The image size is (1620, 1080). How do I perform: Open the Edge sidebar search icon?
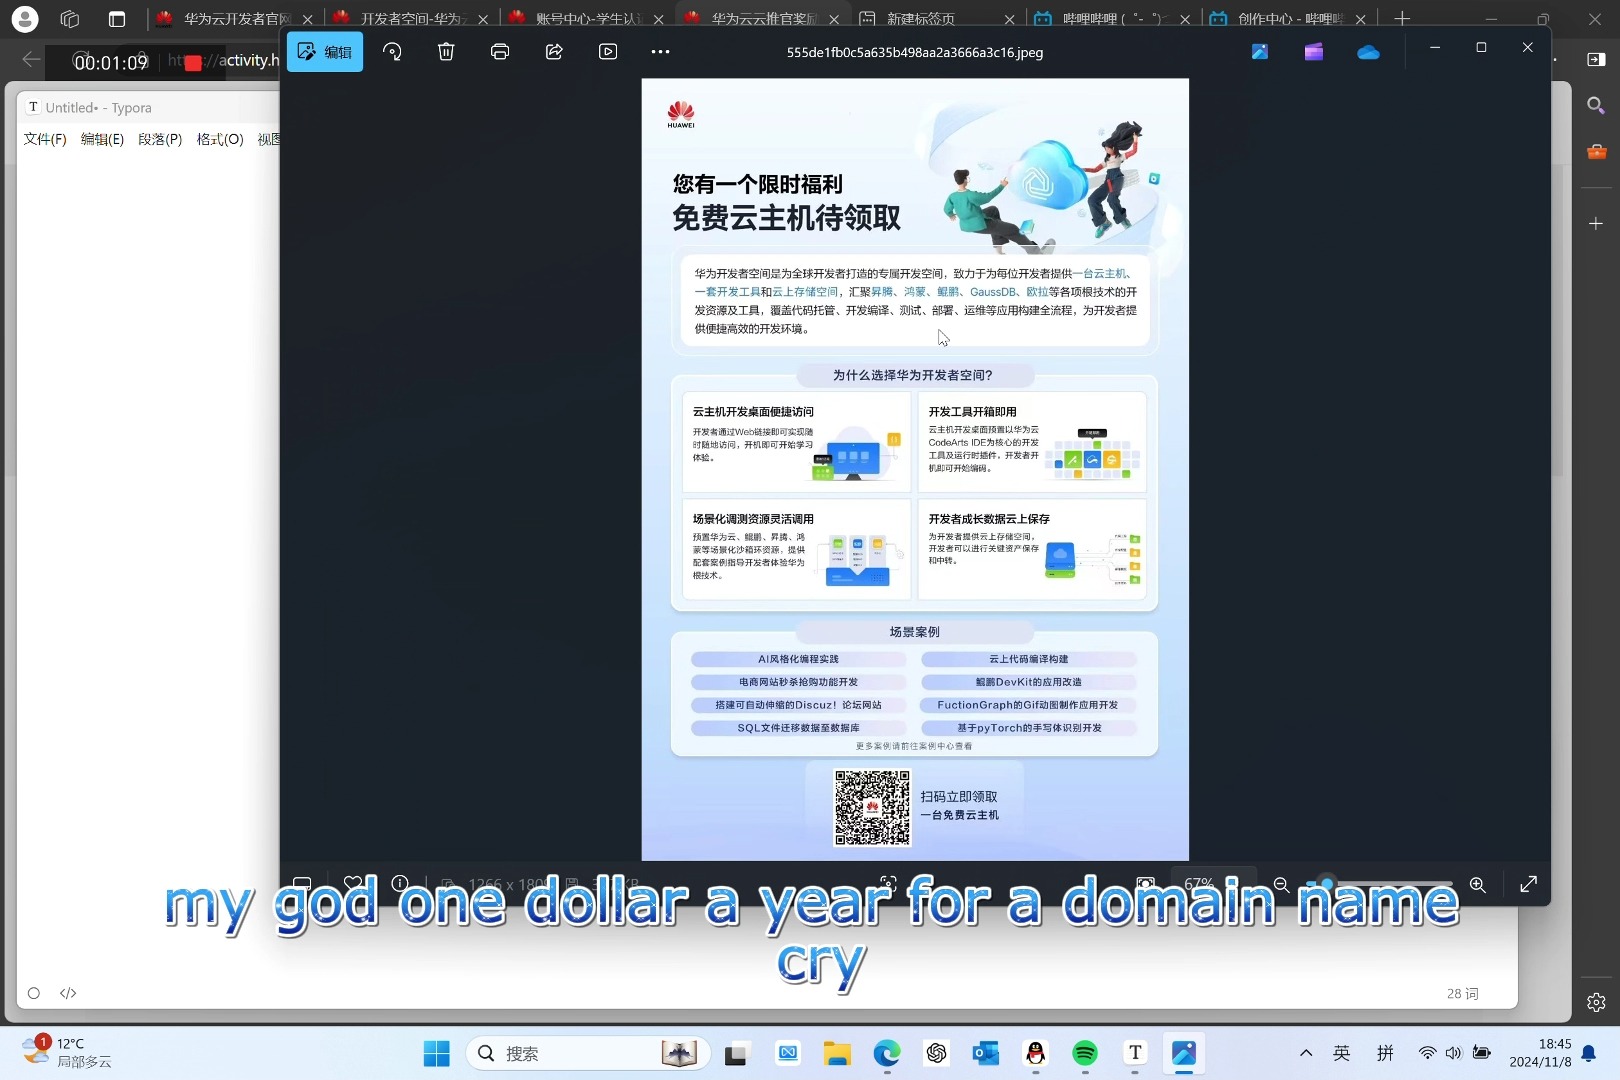[x=1596, y=105]
